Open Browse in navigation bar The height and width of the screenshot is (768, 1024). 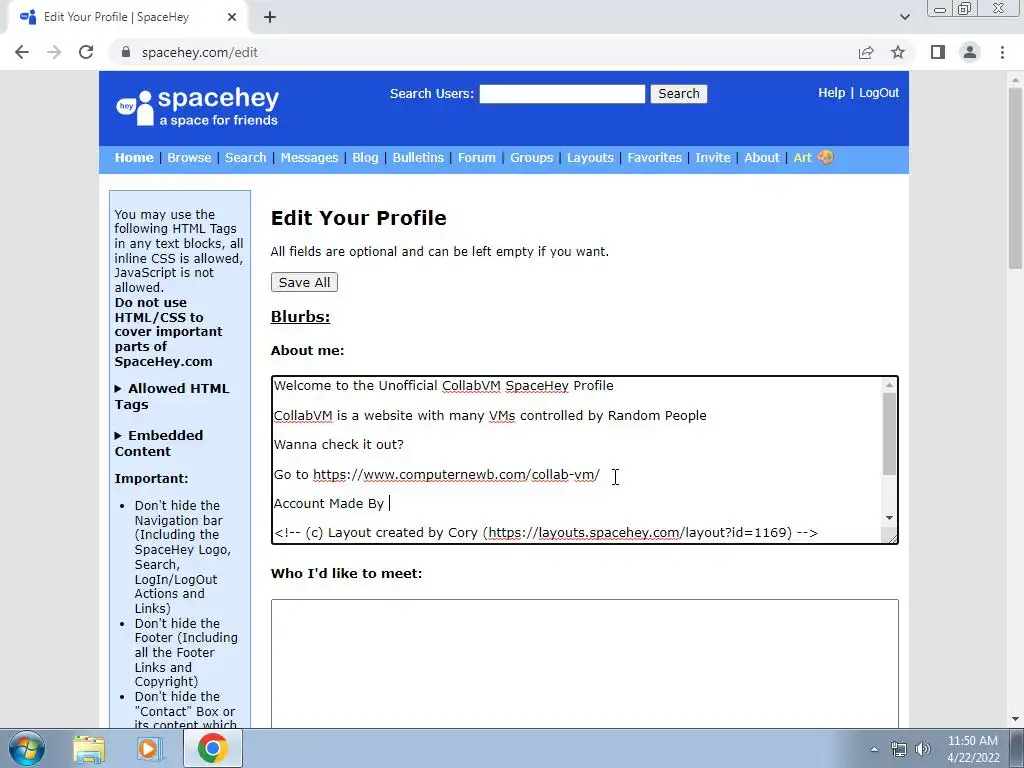pyautogui.click(x=189, y=157)
